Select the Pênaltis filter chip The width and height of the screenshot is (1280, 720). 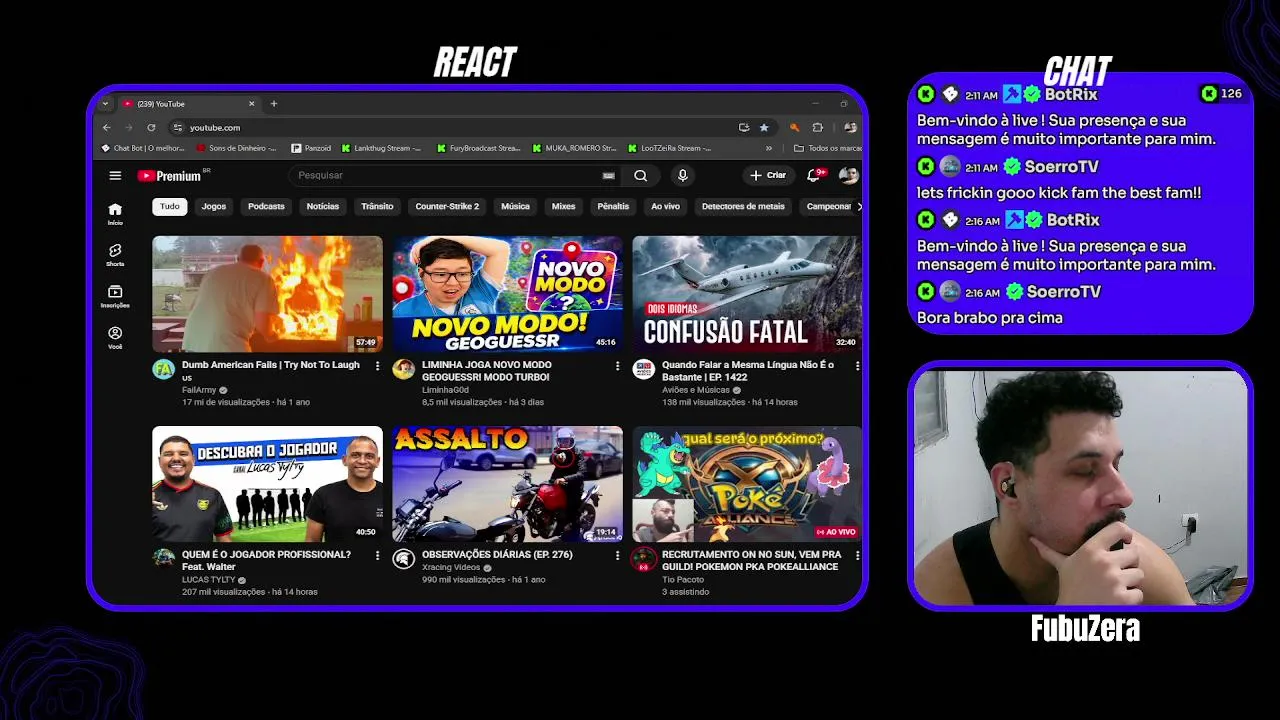pos(613,206)
